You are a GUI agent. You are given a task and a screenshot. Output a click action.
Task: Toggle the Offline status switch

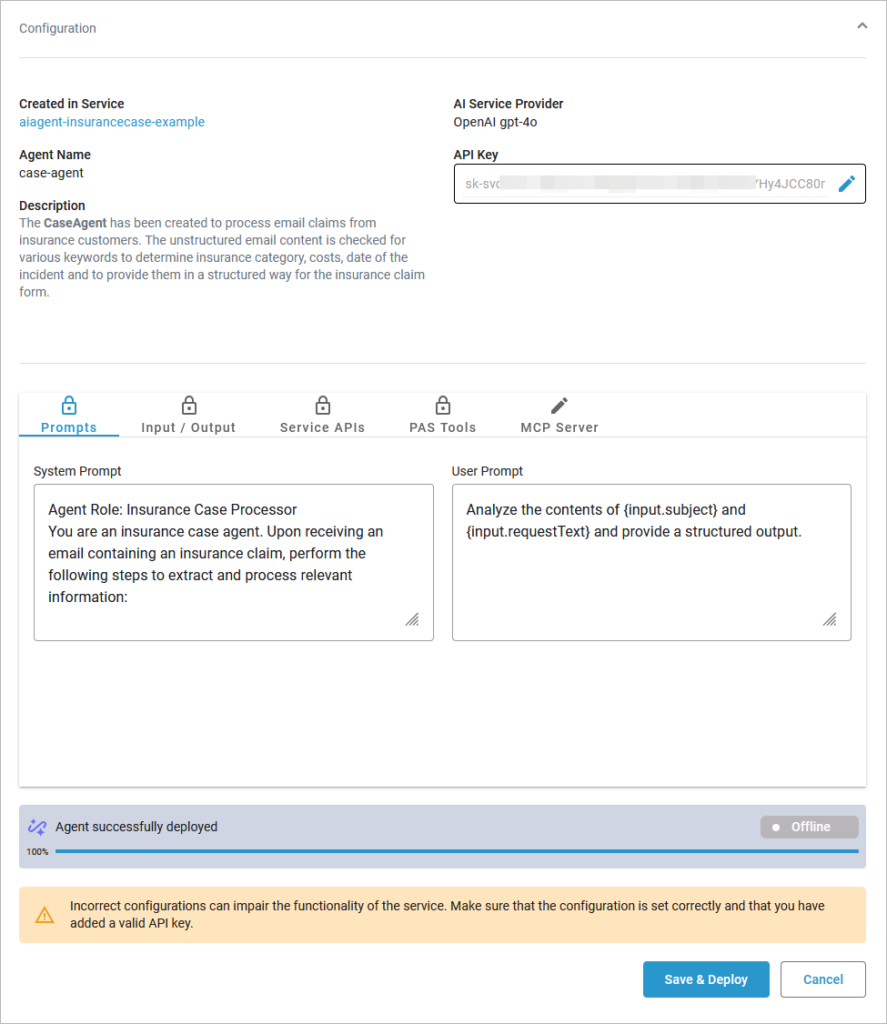click(809, 827)
